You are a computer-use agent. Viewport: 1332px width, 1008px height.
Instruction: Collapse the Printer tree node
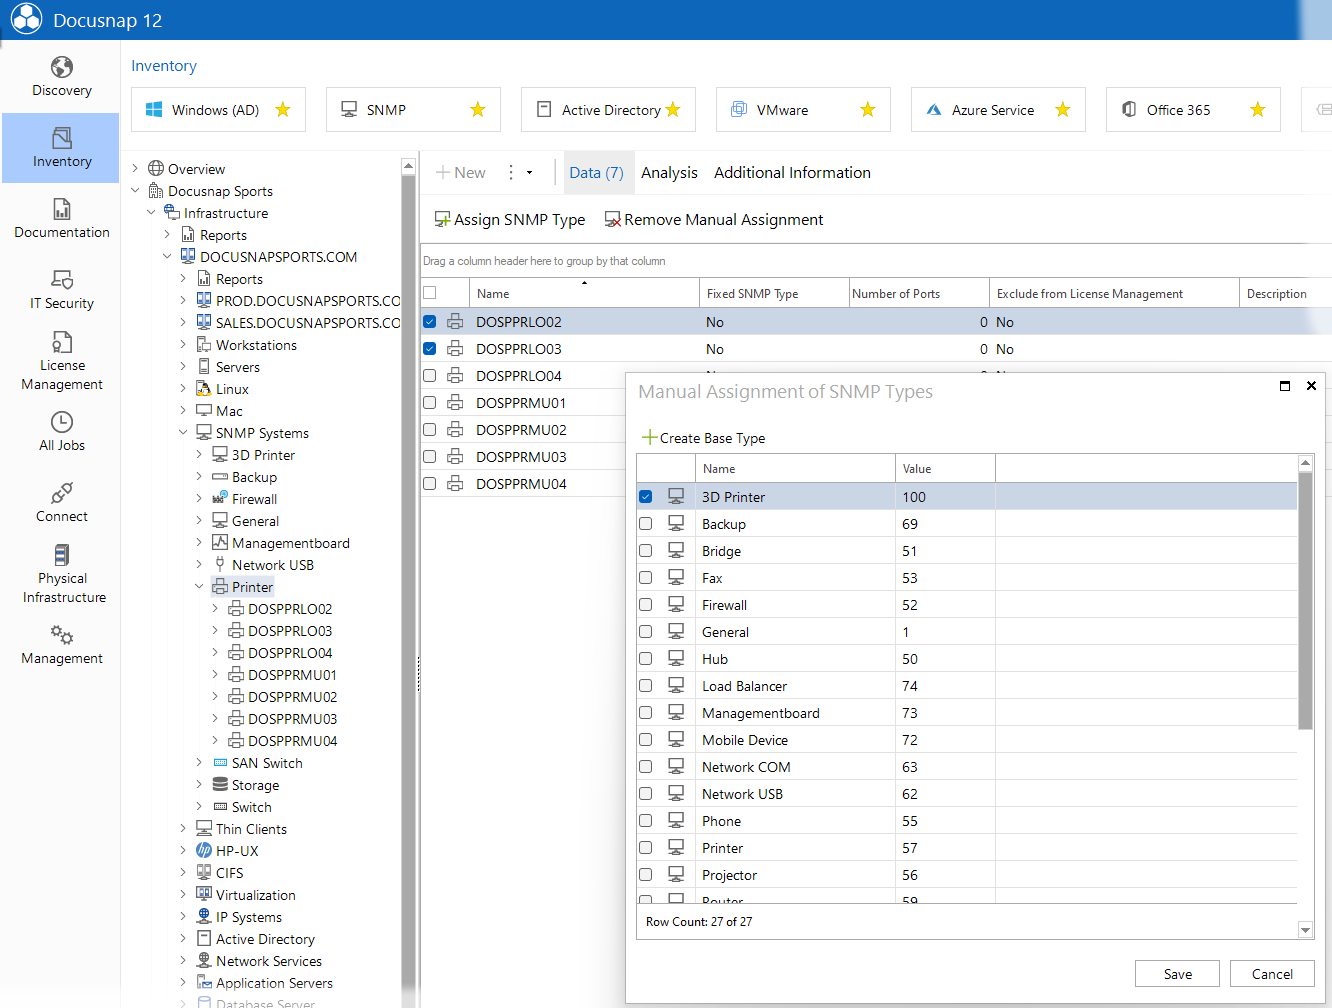point(199,586)
